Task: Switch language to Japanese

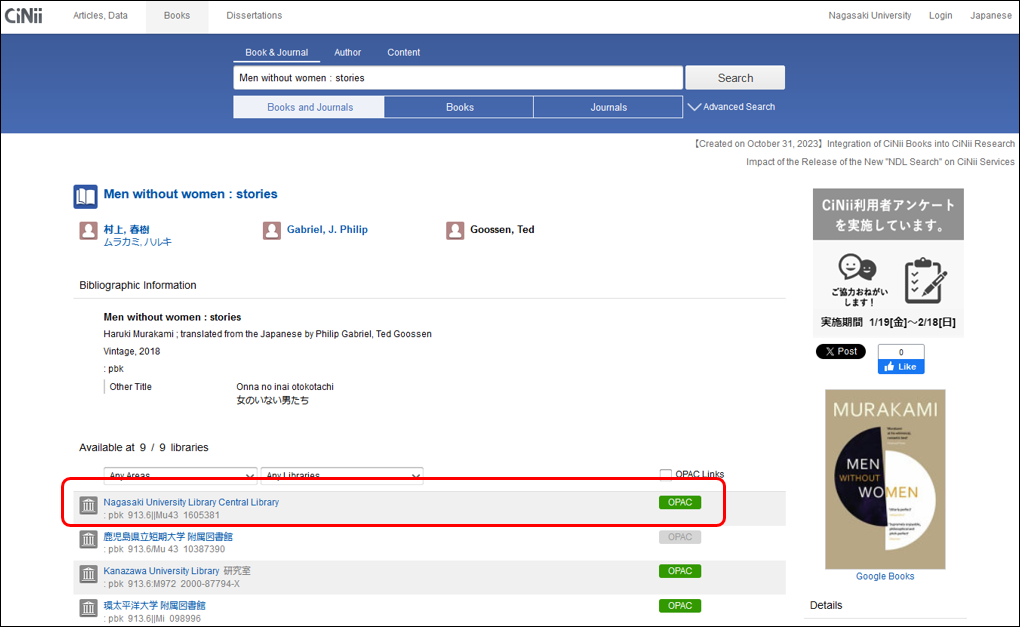Action: point(991,16)
